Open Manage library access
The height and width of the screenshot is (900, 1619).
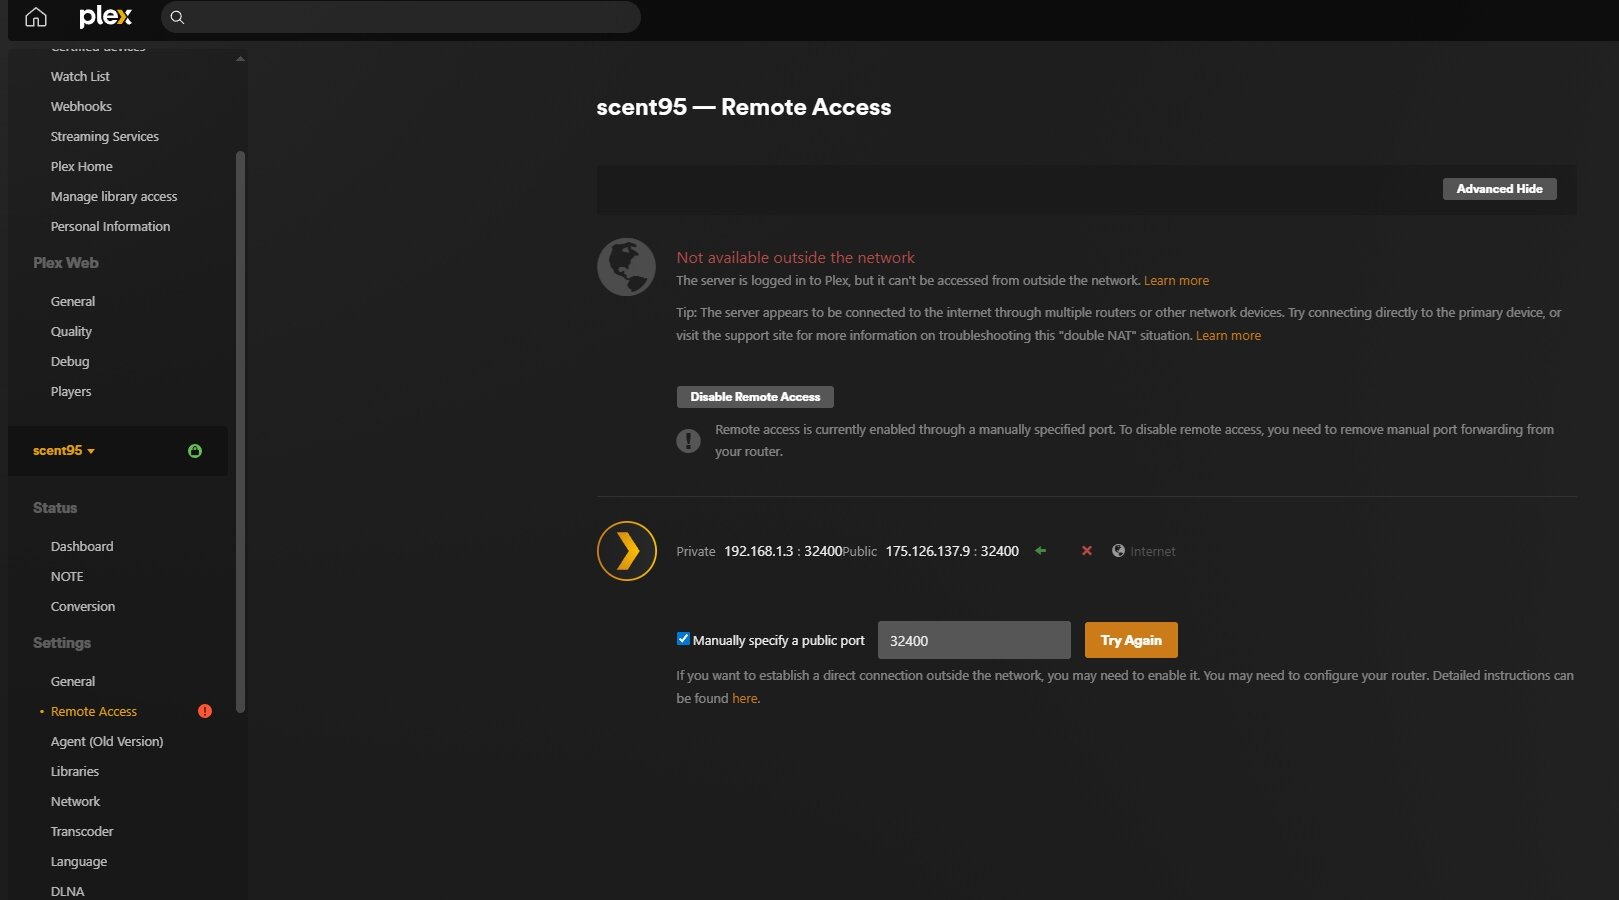click(114, 196)
